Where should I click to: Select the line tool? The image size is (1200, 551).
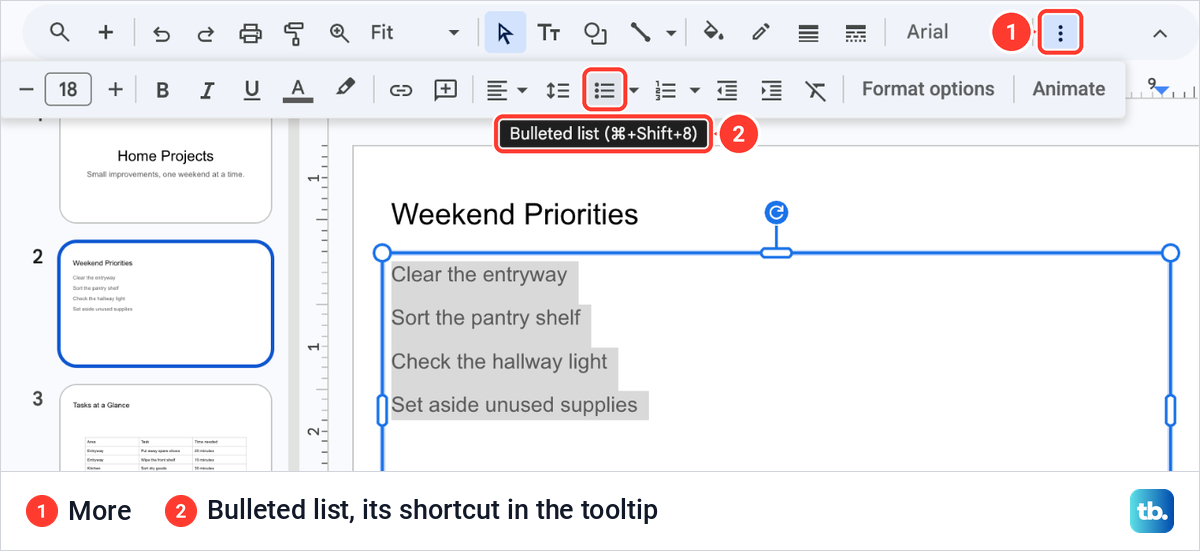(x=641, y=33)
